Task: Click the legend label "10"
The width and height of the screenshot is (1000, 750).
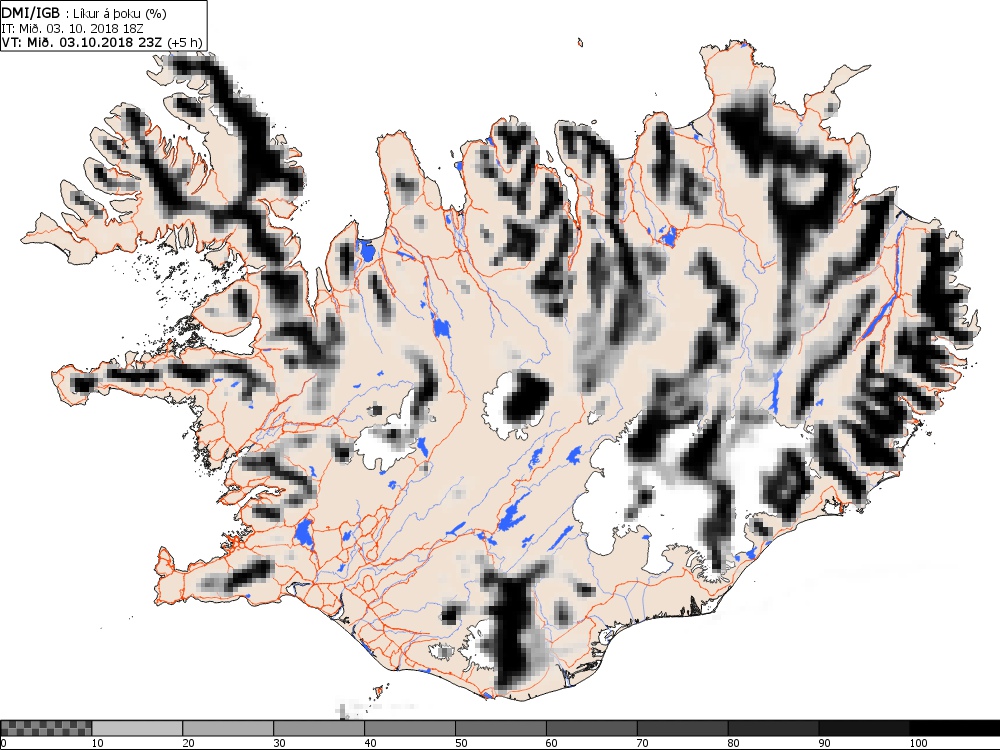Action: point(98,743)
